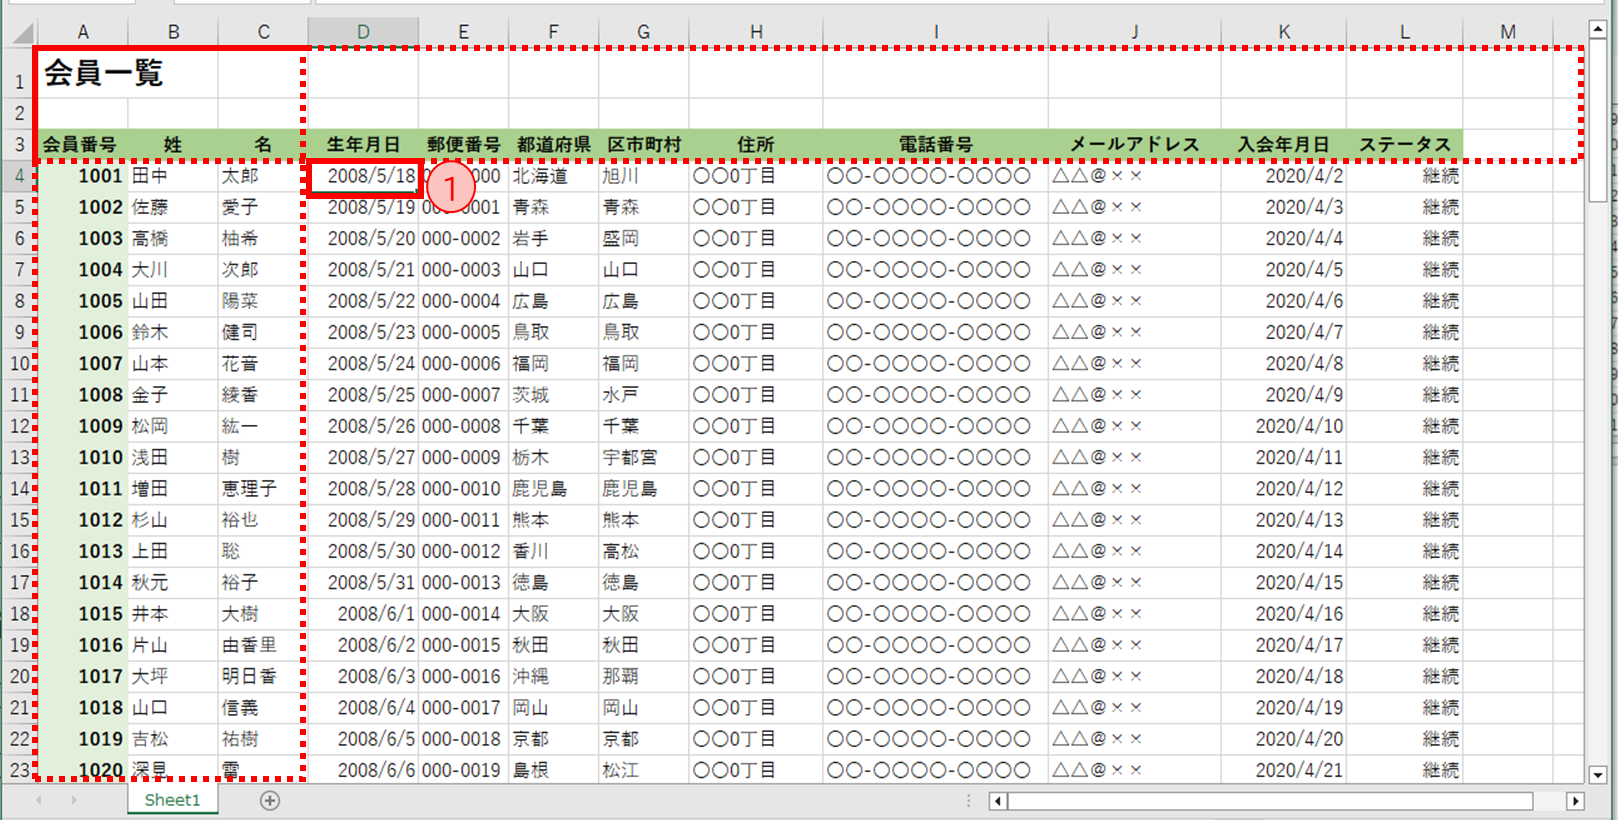Image resolution: width=1618 pixels, height=820 pixels.
Task: Click next sheet navigation arrow
Action: [74, 800]
